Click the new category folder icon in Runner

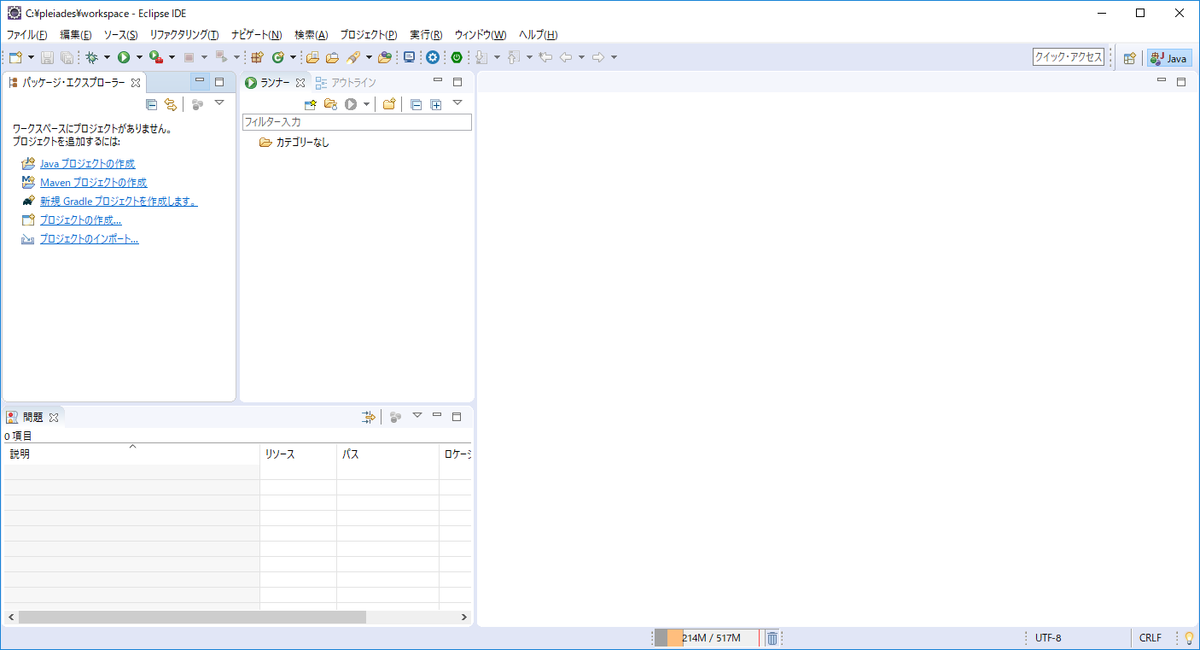coord(390,104)
